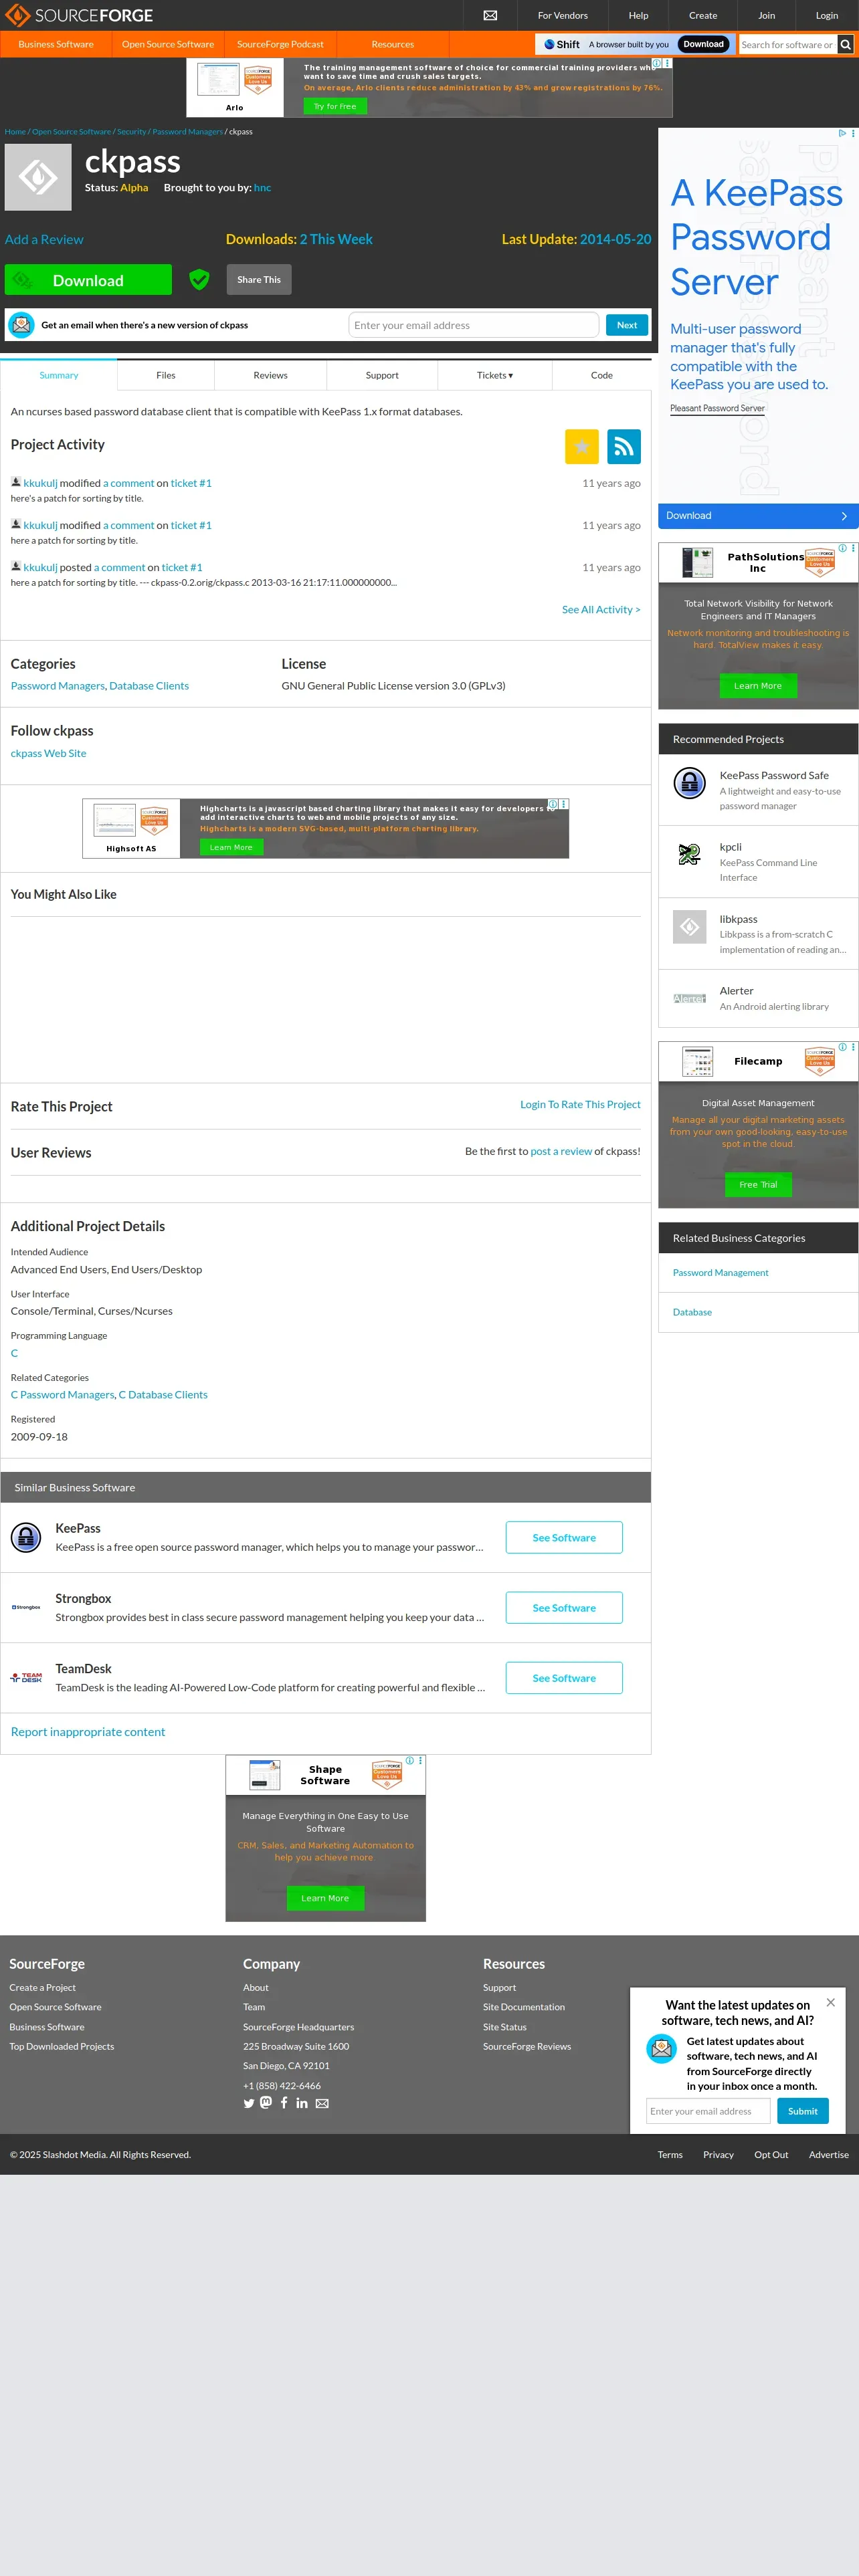859x2576 pixels.
Task: Click the ckpass project logo icon
Action: [x=38, y=177]
